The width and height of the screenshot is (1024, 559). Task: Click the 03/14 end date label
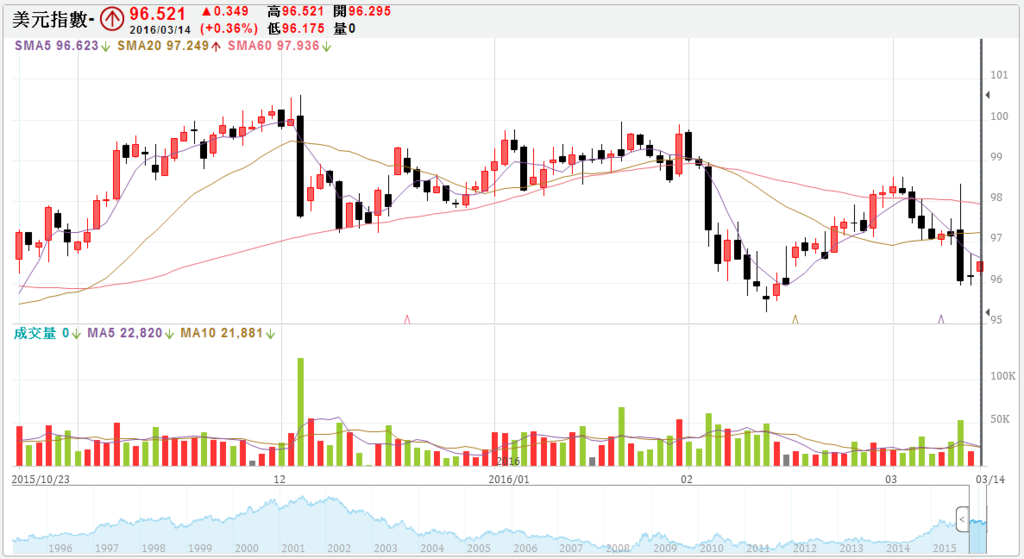coord(991,479)
